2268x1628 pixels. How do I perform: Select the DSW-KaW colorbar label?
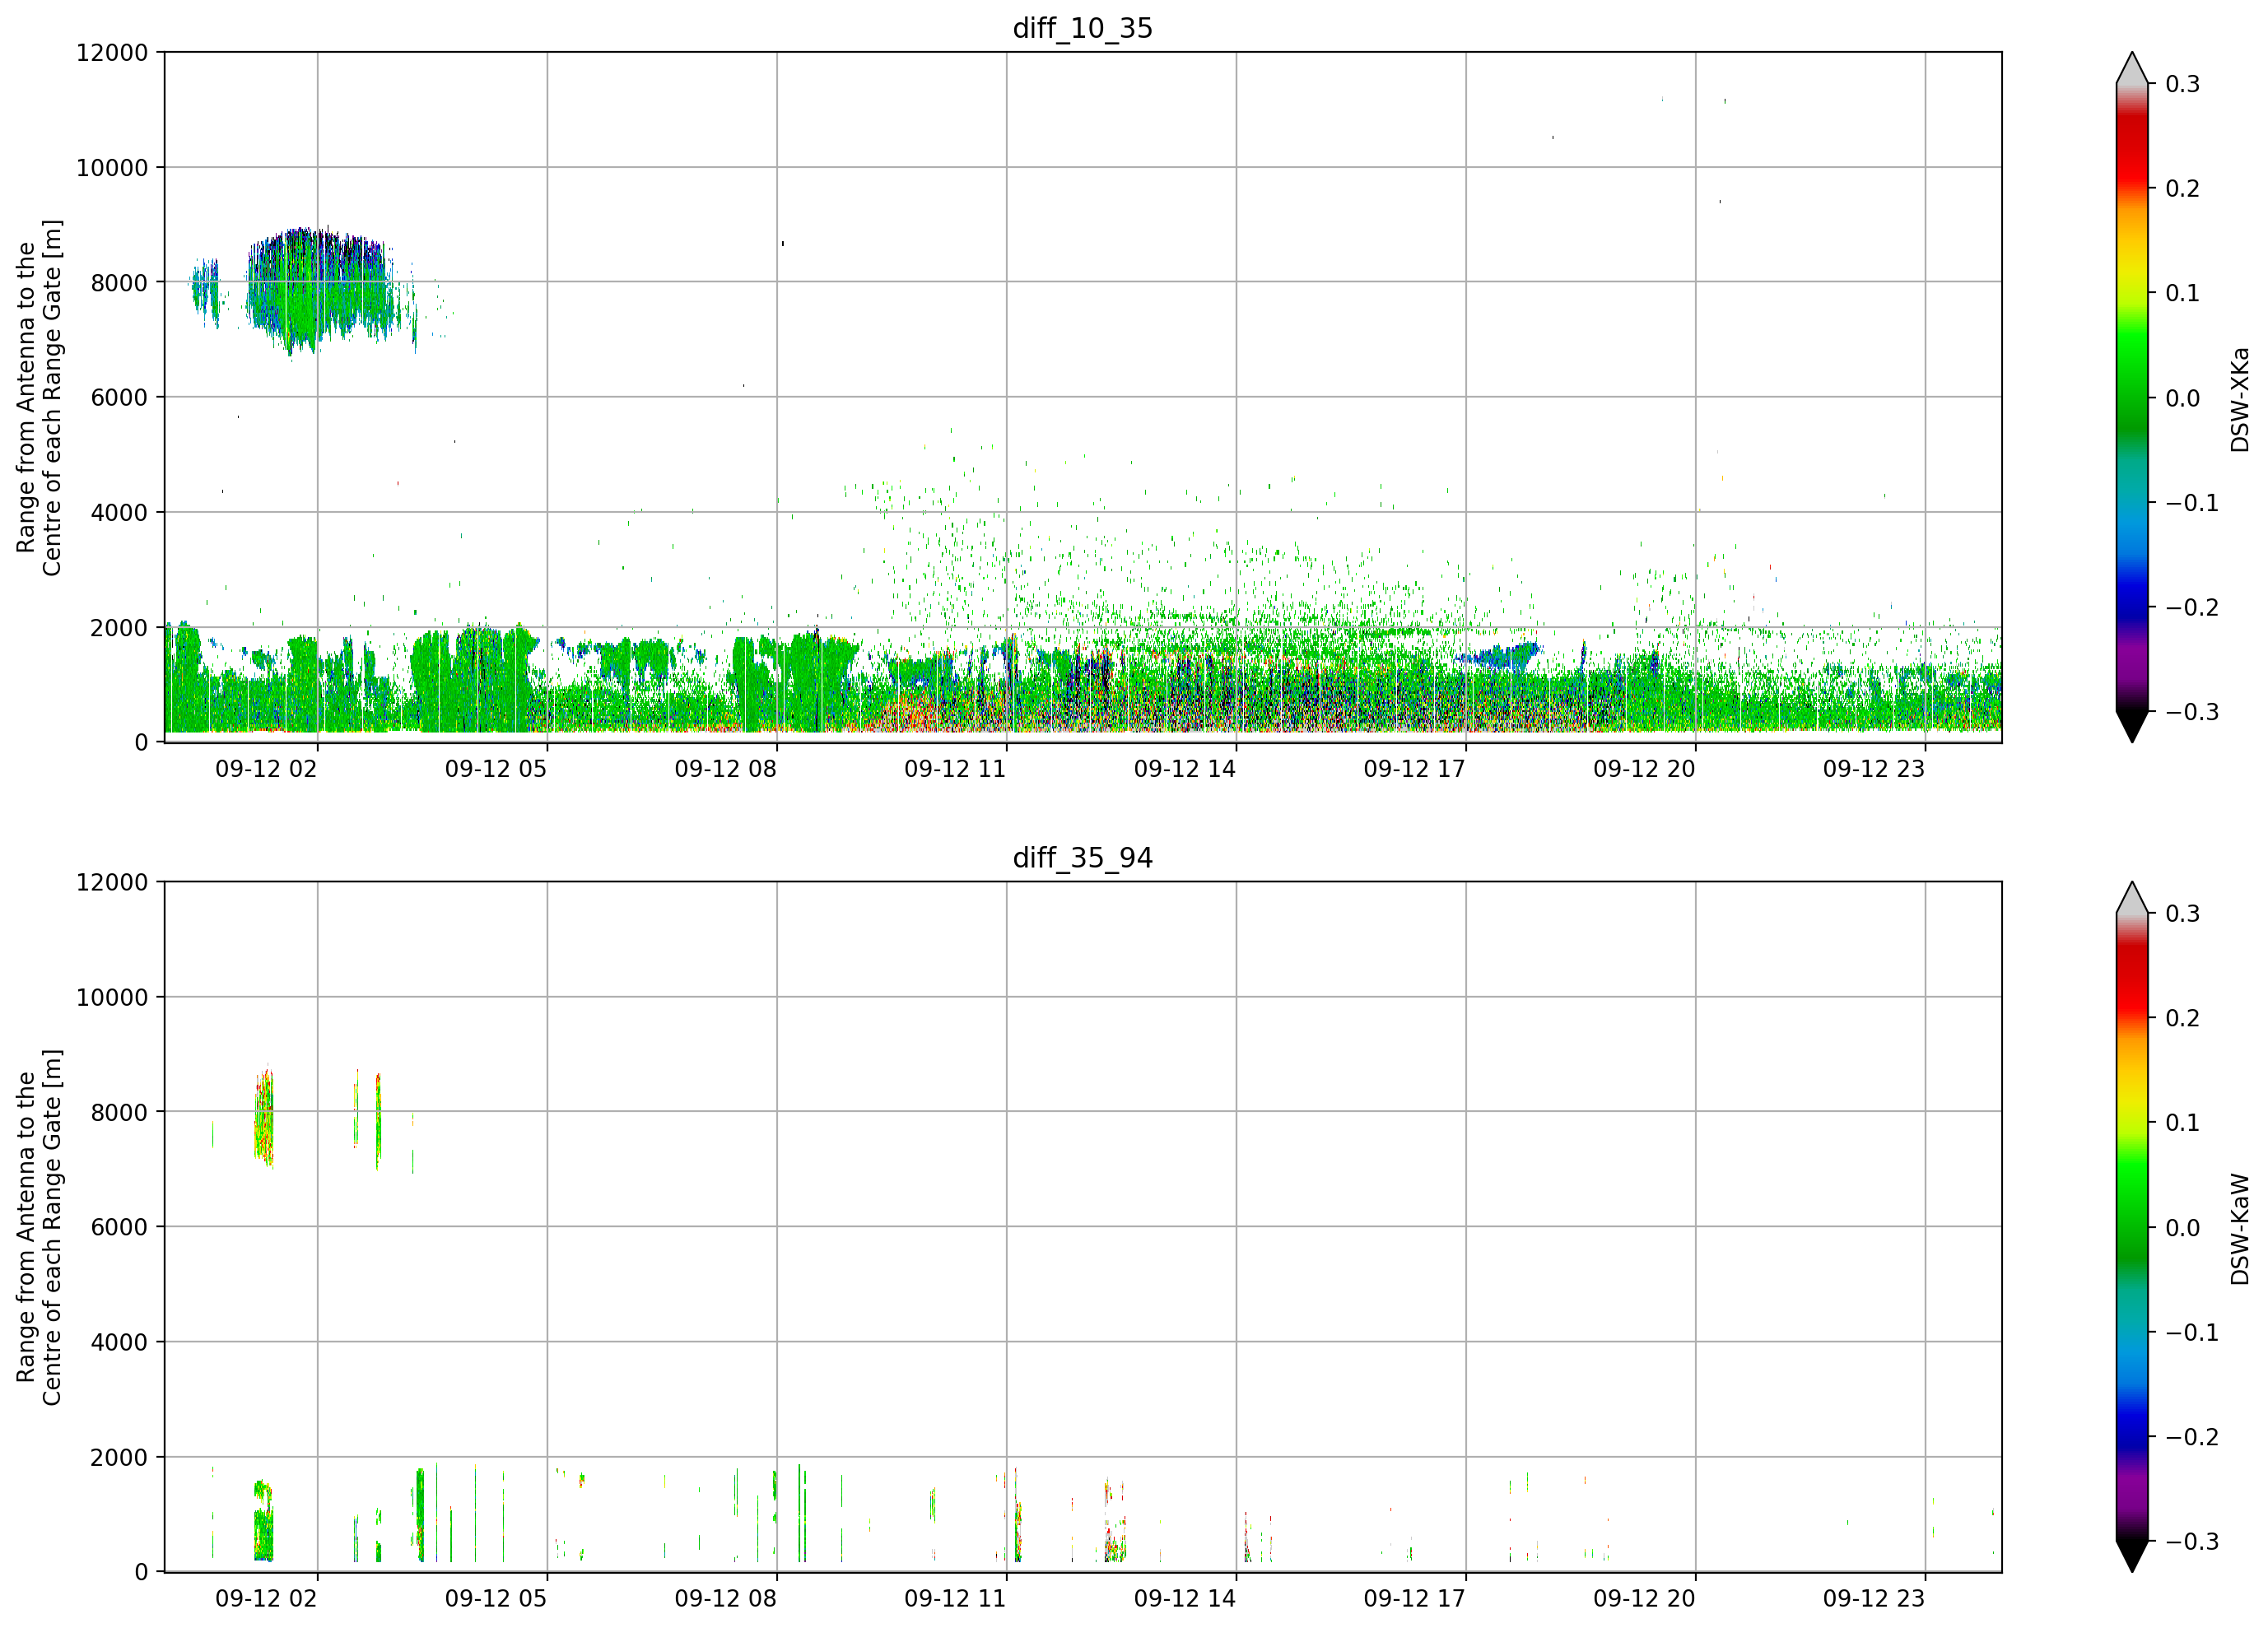coord(2240,1229)
